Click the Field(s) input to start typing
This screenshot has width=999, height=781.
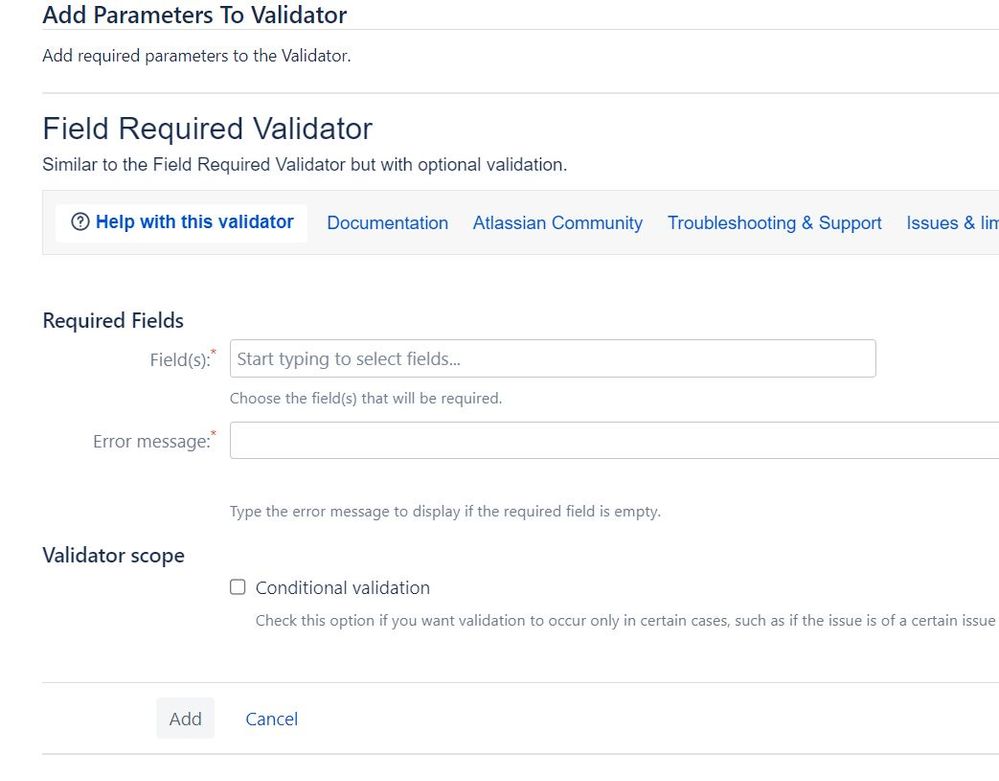(400, 358)
